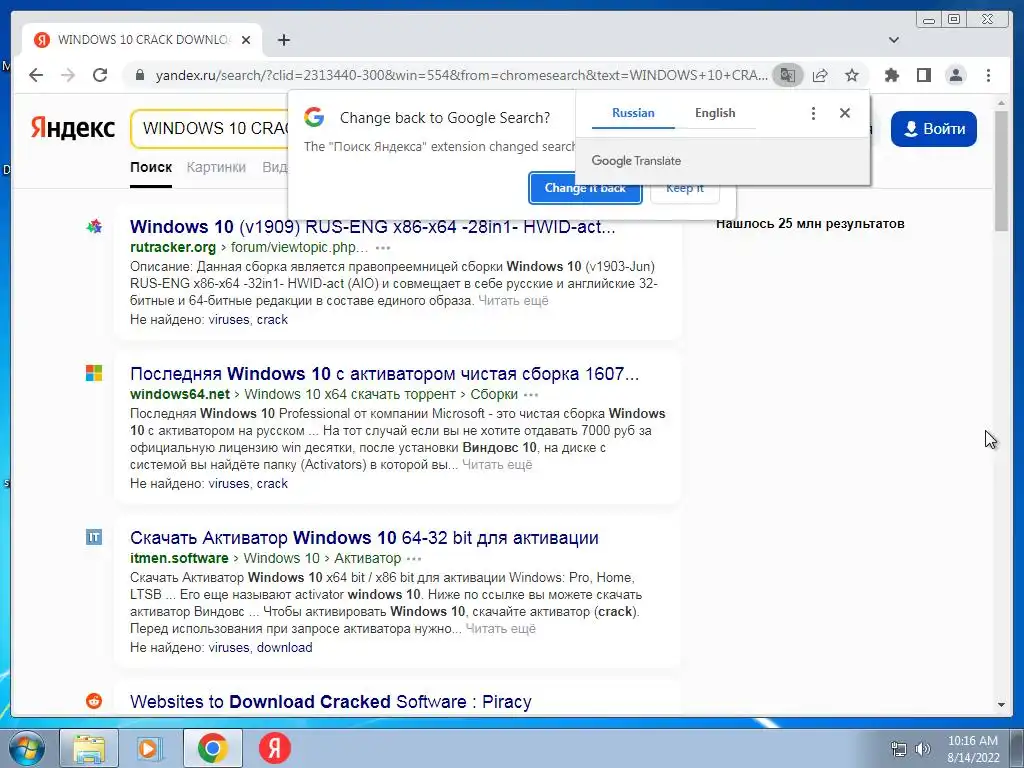
Task: Select Russian in the translate popup
Action: (x=633, y=113)
